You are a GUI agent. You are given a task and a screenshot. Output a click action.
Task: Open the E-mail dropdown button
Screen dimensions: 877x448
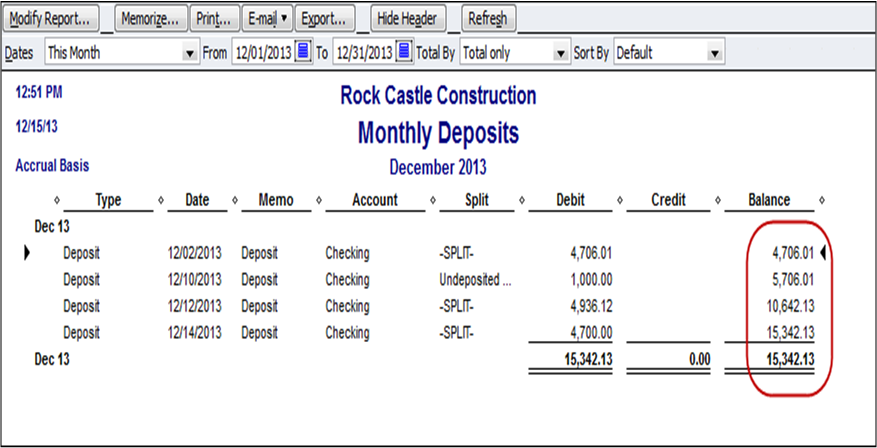267,19
